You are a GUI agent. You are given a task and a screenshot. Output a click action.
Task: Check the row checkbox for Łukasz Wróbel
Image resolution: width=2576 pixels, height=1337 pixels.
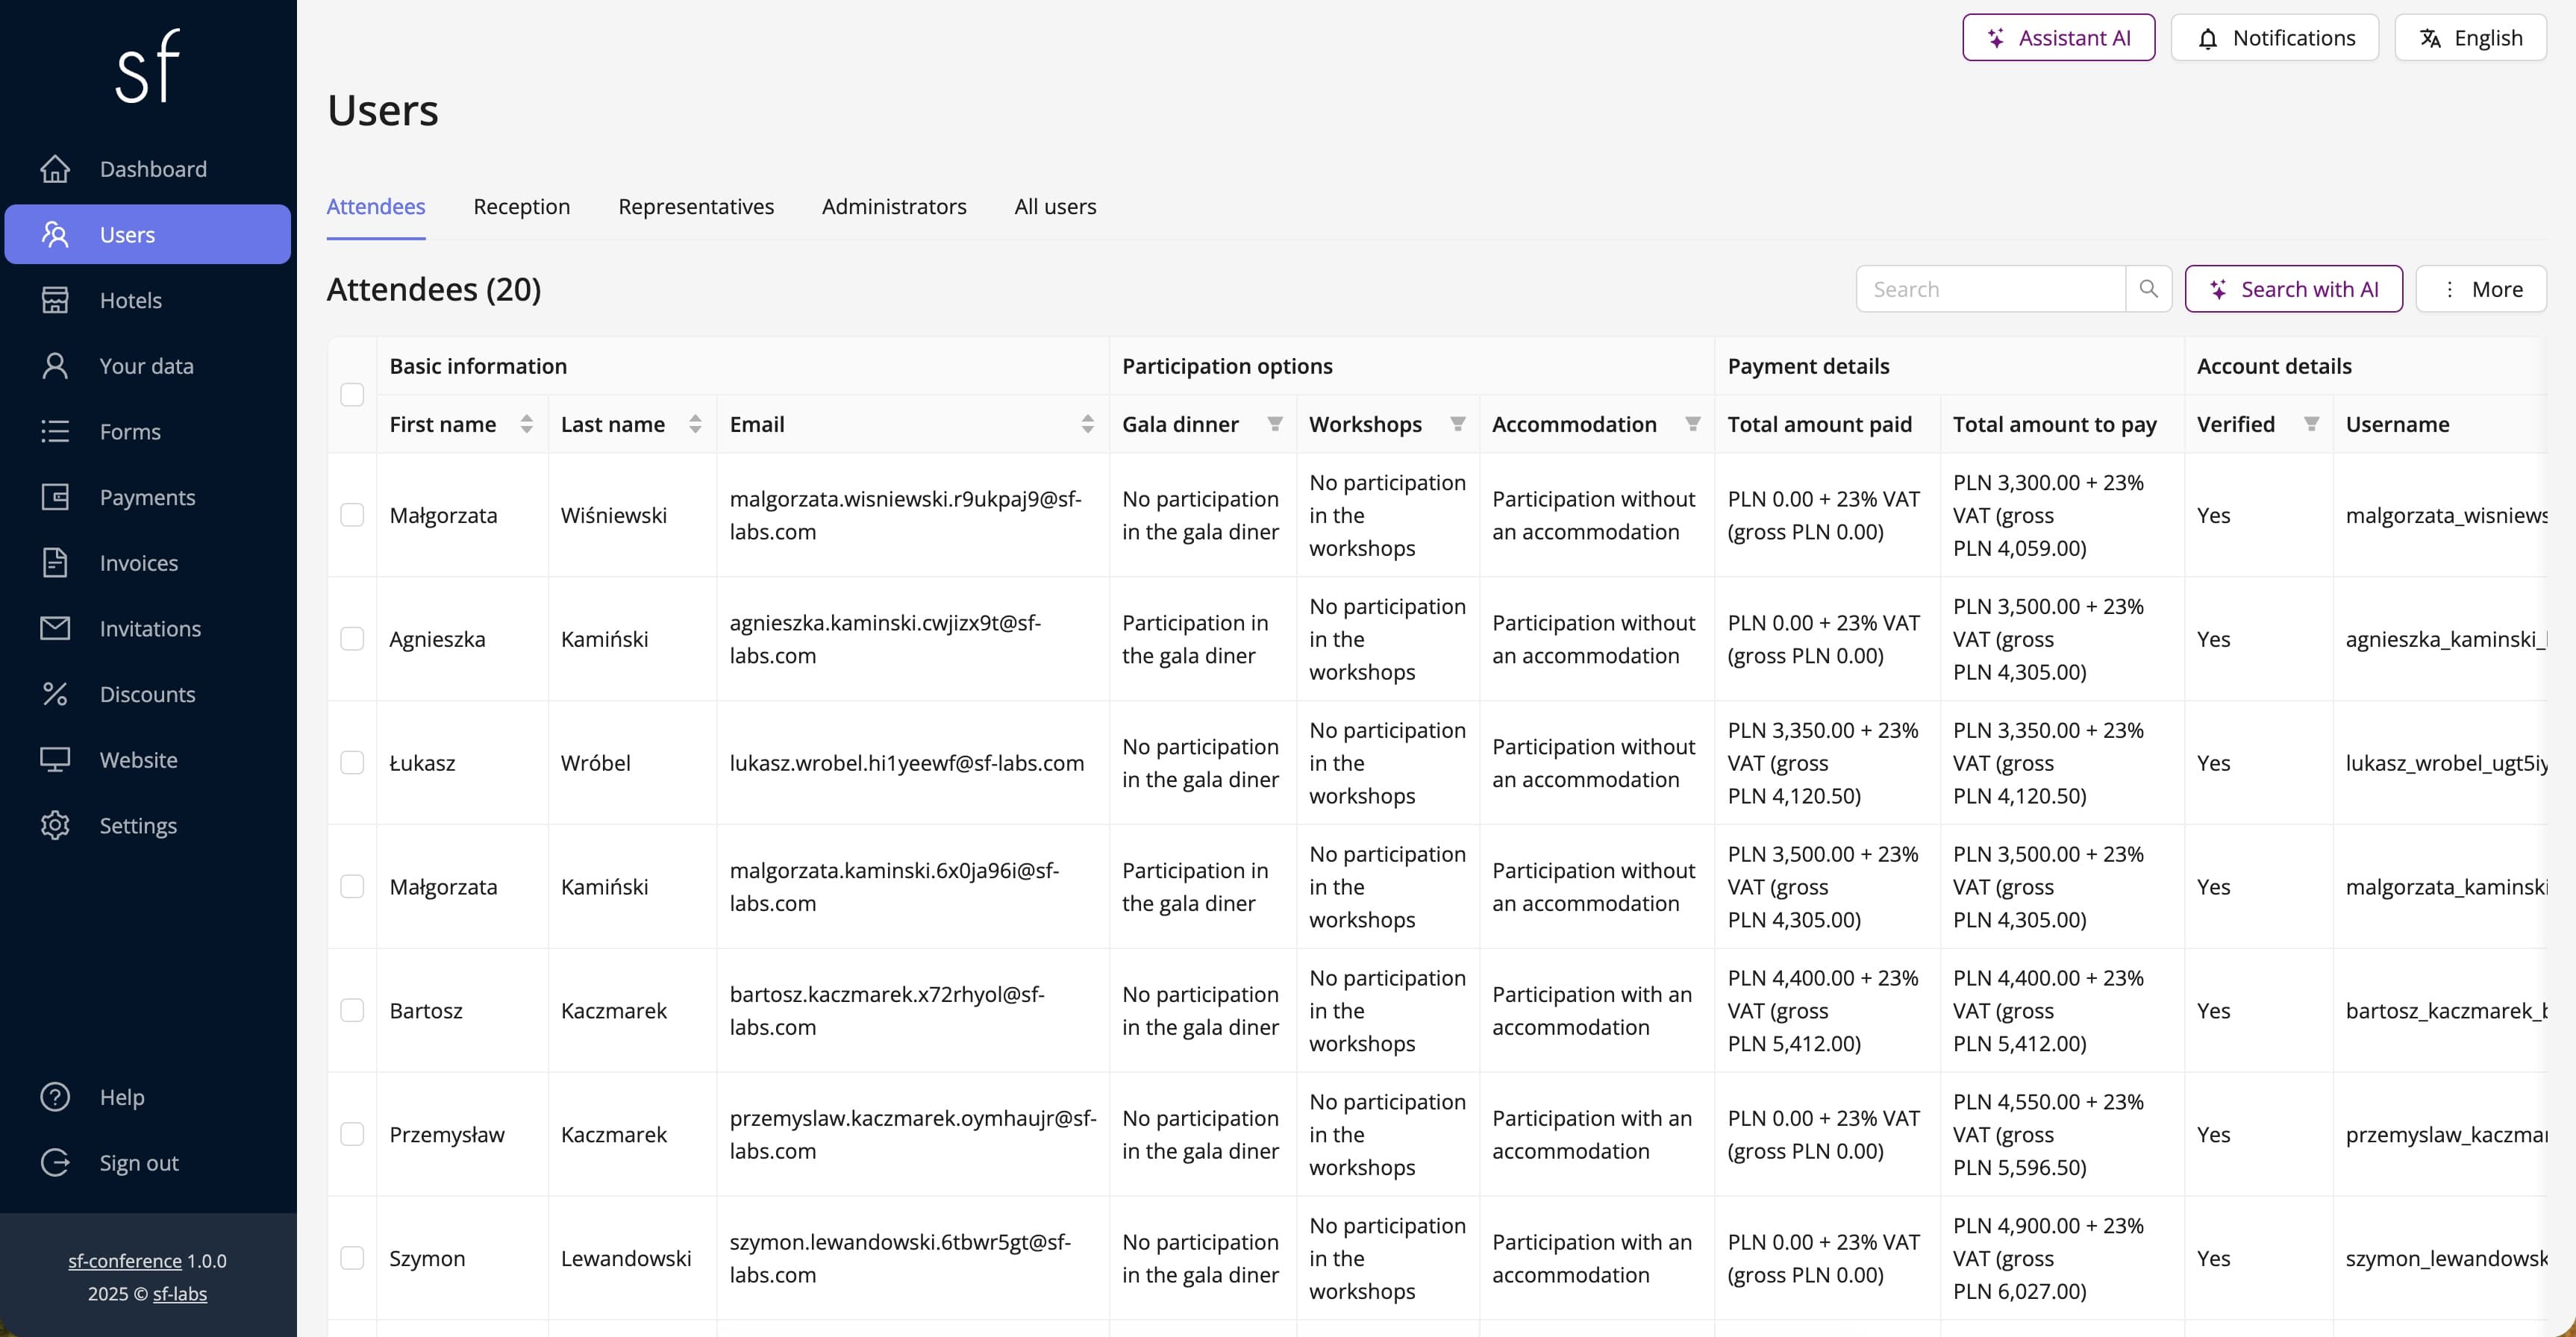352,762
